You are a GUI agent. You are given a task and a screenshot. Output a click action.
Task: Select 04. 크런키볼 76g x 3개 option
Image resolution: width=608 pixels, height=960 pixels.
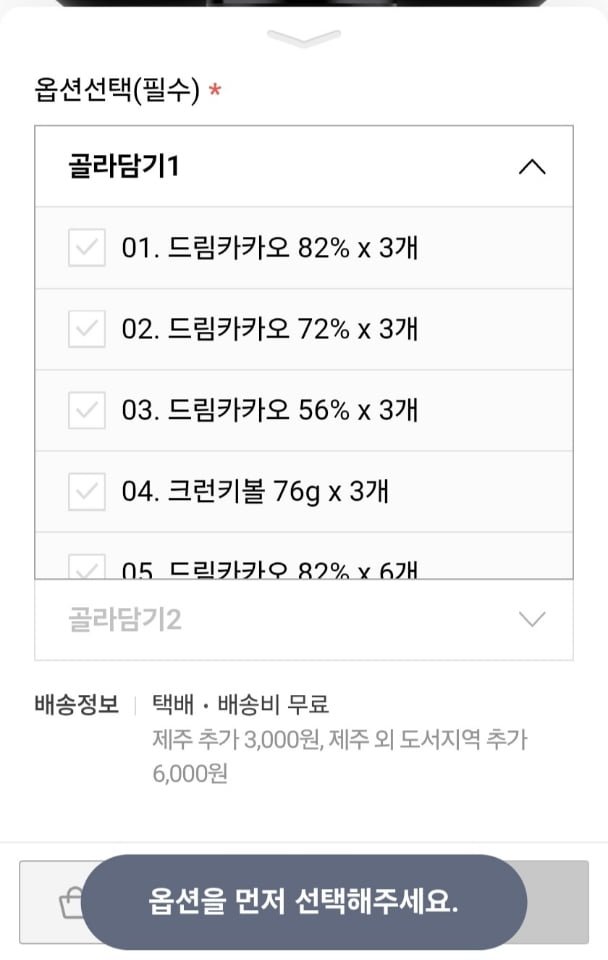pyautogui.click(x=255, y=491)
